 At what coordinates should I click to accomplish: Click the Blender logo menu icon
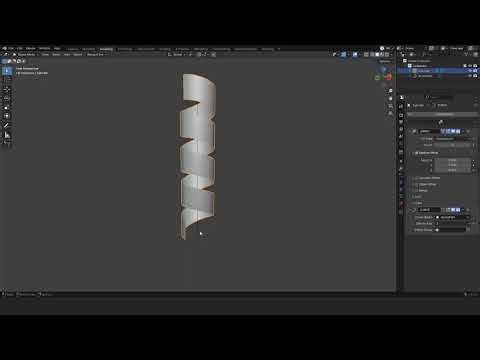[5, 49]
